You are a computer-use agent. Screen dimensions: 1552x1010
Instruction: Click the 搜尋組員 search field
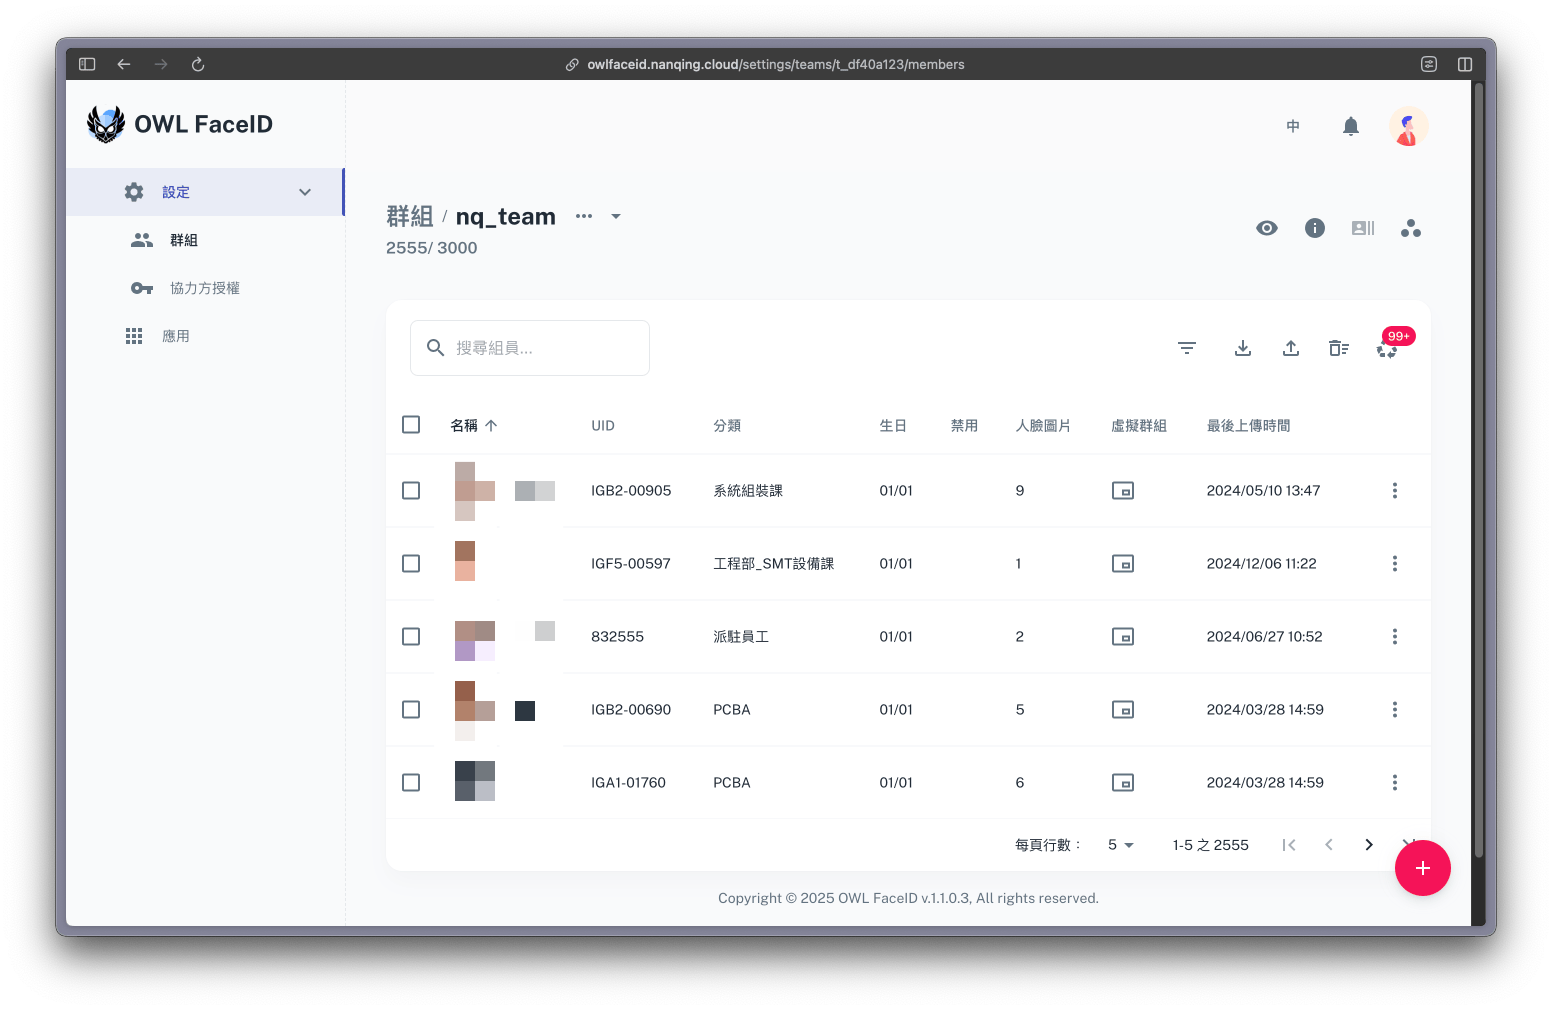tap(540, 348)
